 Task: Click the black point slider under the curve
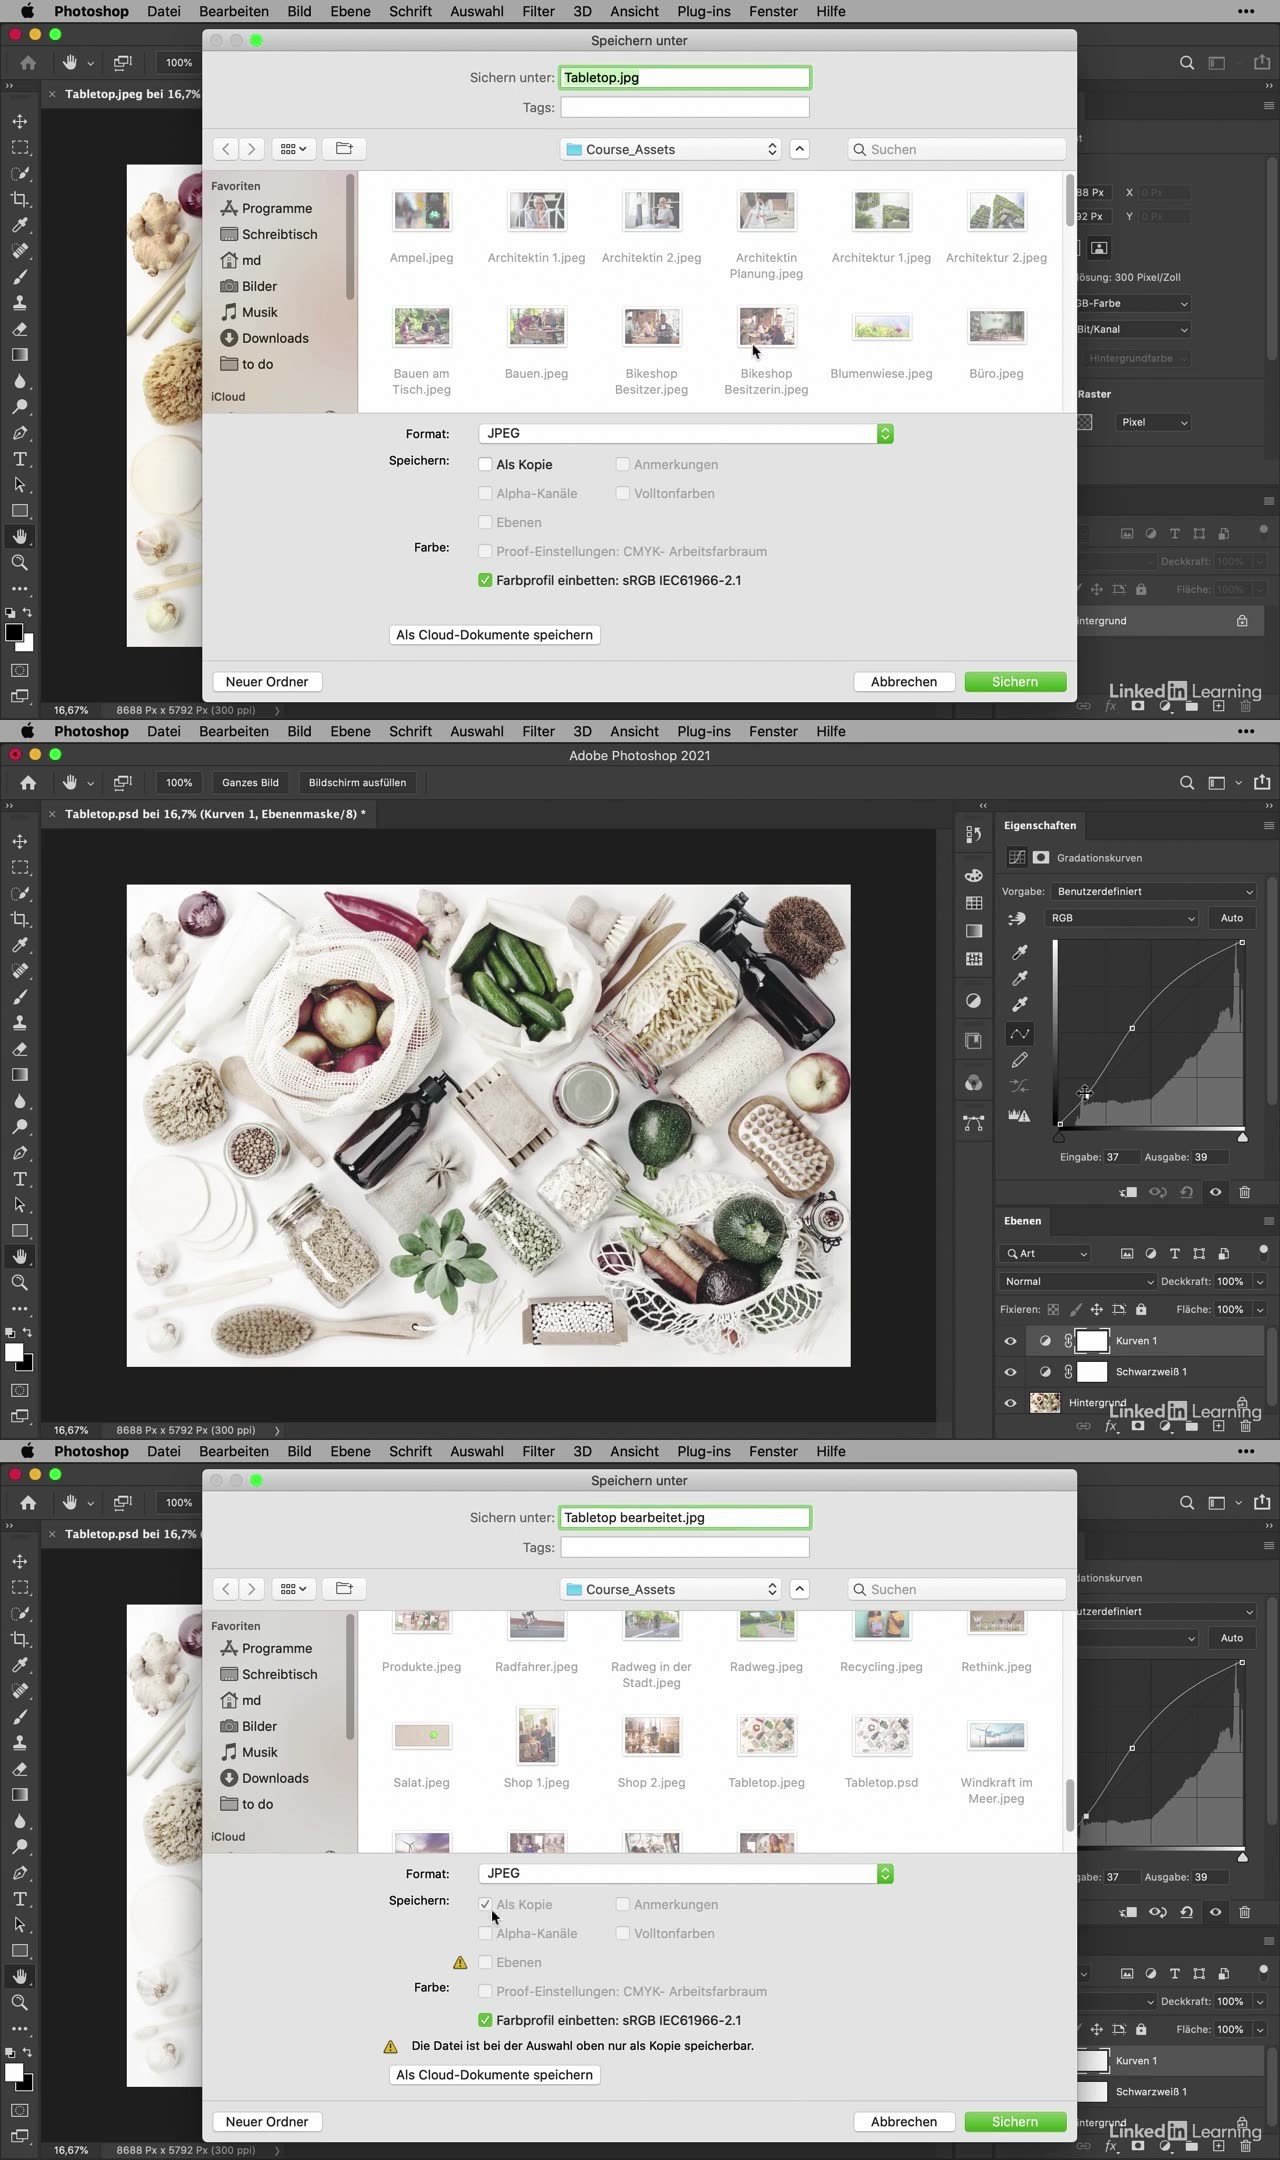tap(1059, 1137)
